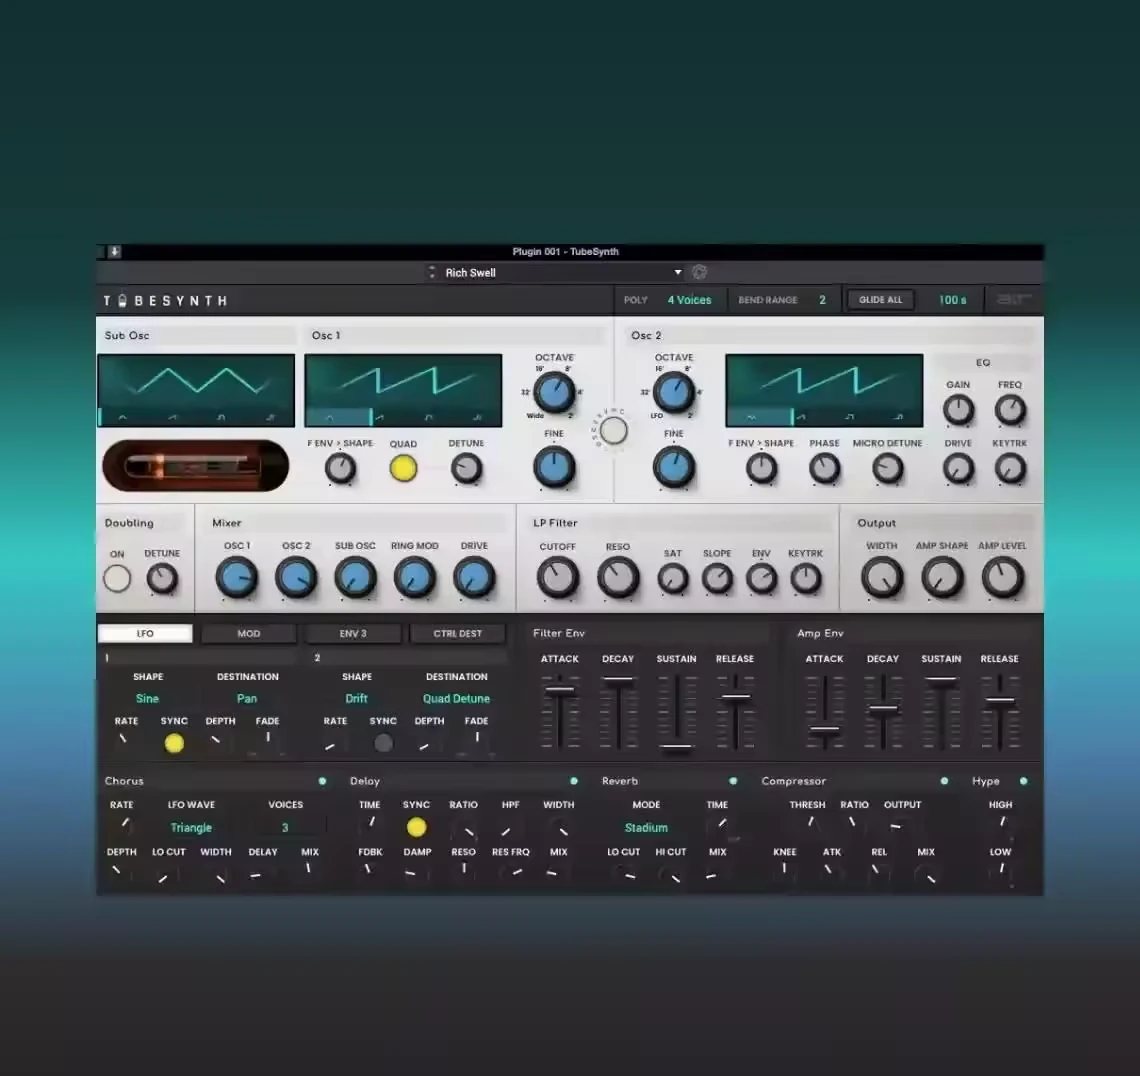Screen dimensions: 1140x1076
Task: Click the LP Filter Cutoff knob
Action: [x=558, y=578]
